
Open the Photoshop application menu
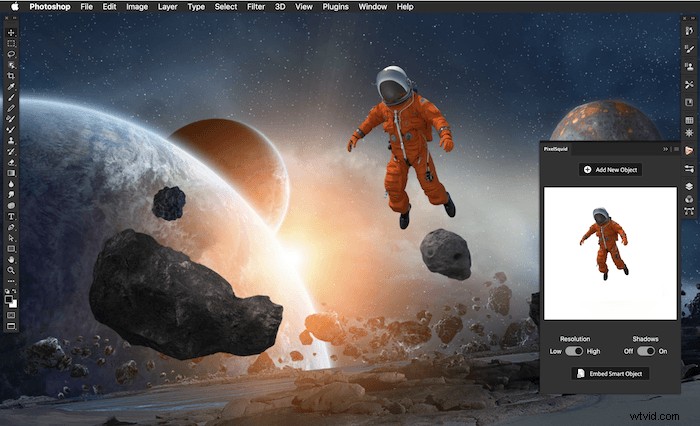(x=50, y=7)
